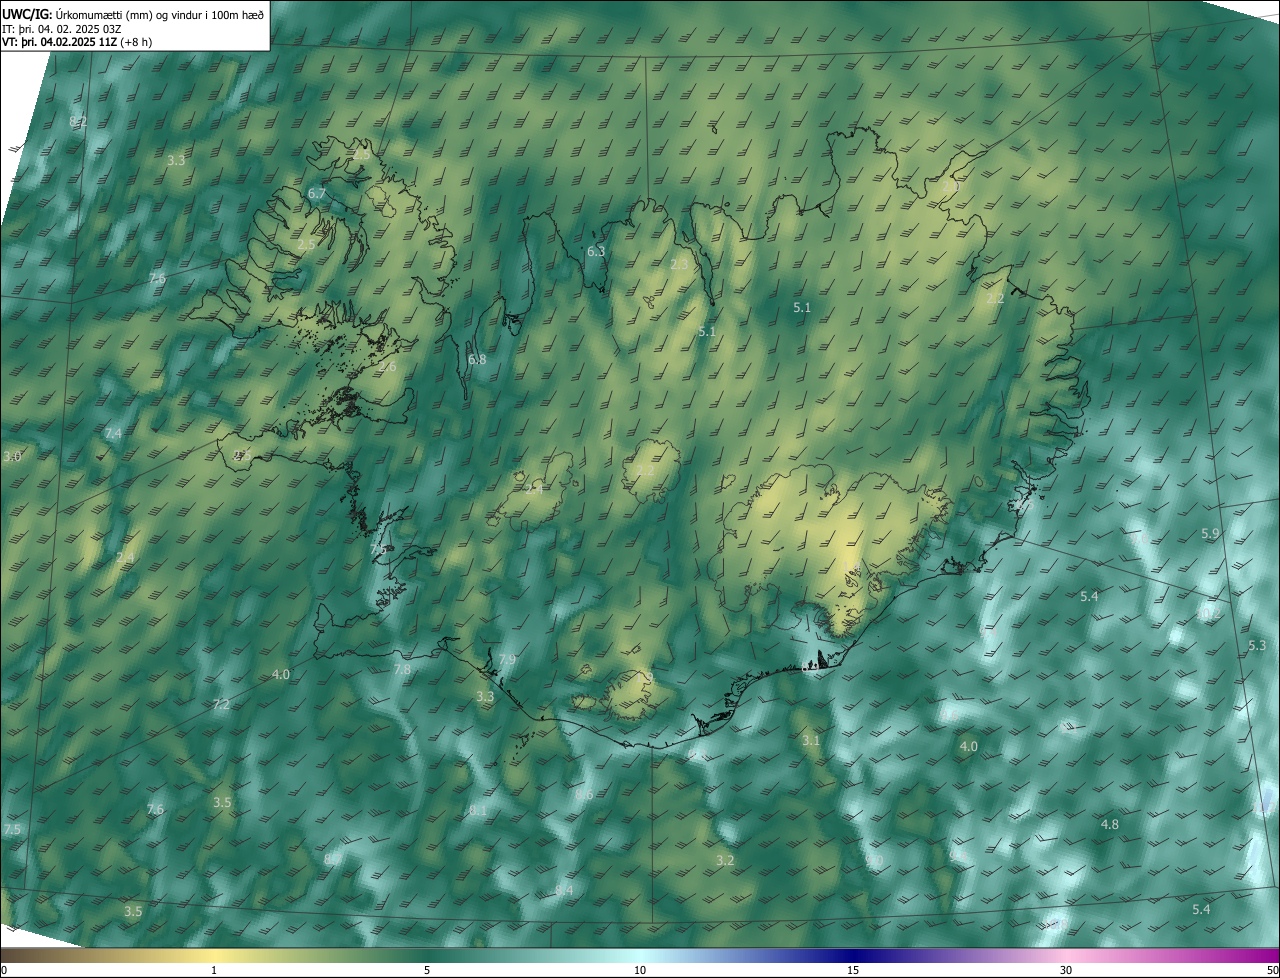
Task: Click the color scale label "0"
Action: click(x=4, y=971)
